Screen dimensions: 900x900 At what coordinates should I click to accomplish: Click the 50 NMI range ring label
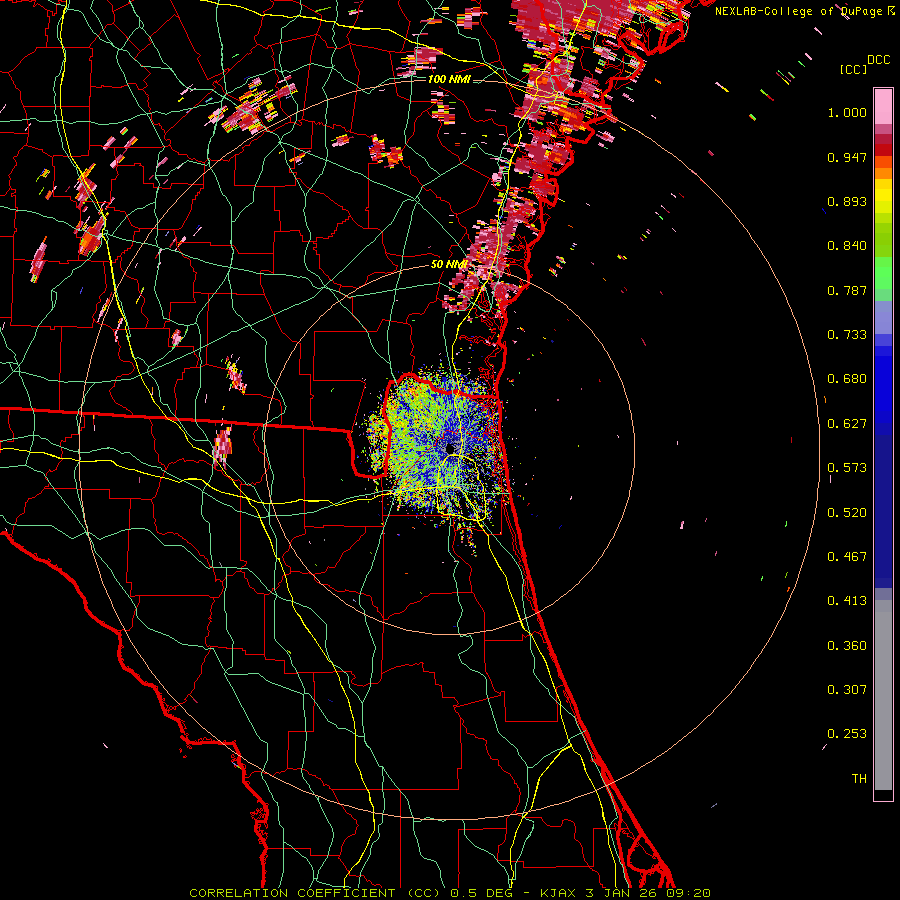449,265
